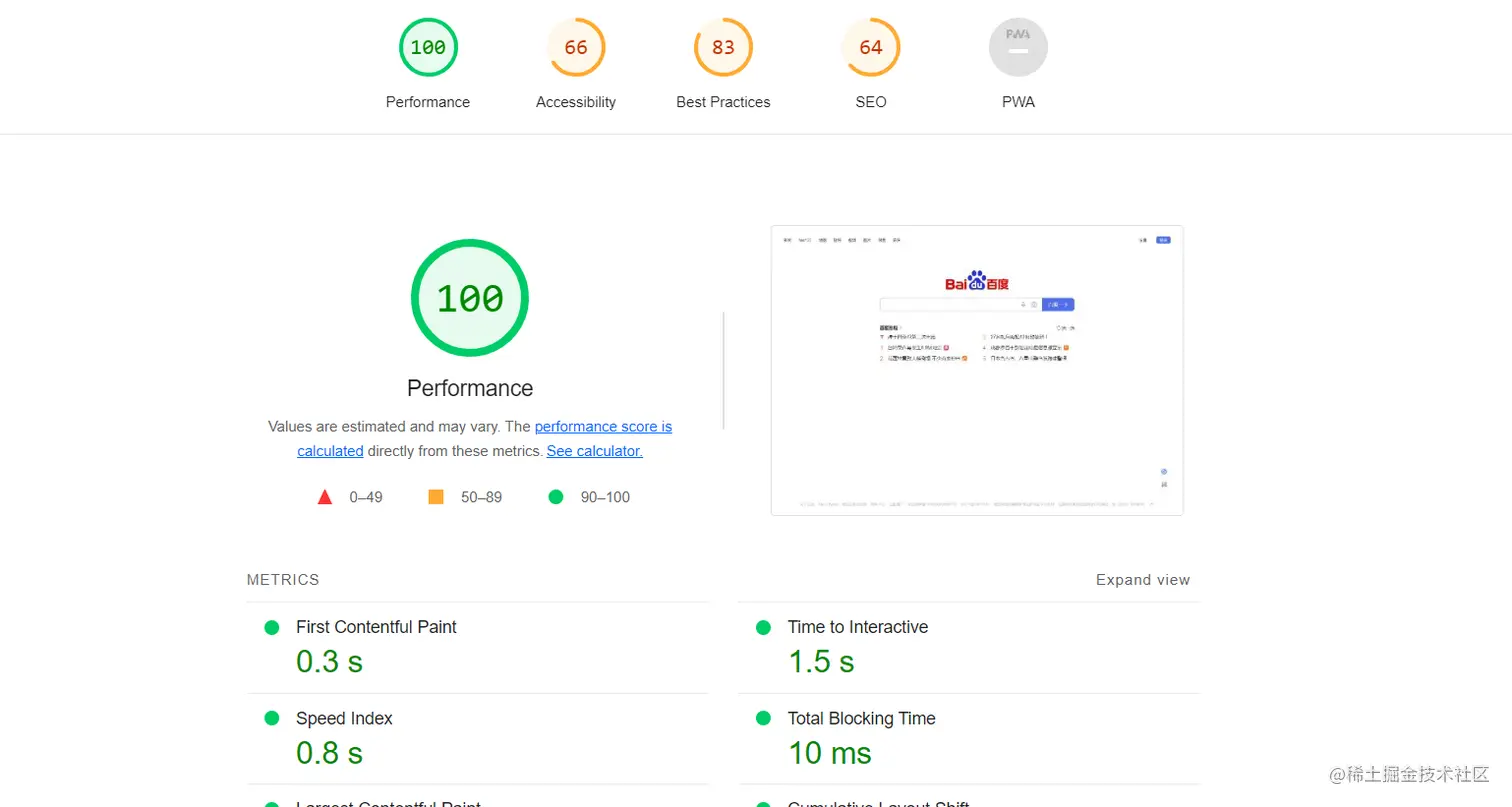Click the green circle 90–100 legend icon
Screen dimensions: 1512x807
[556, 497]
